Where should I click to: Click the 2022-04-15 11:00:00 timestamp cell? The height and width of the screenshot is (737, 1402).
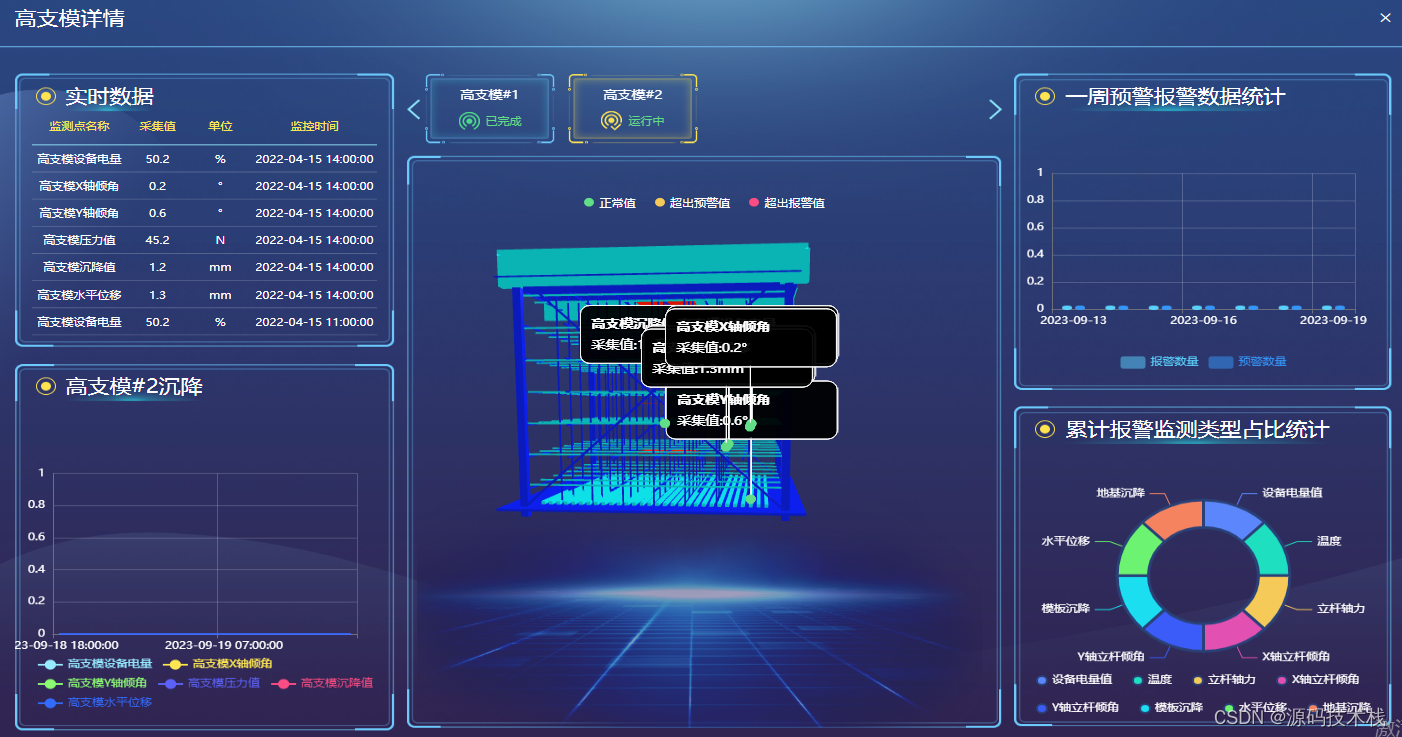[x=314, y=322]
